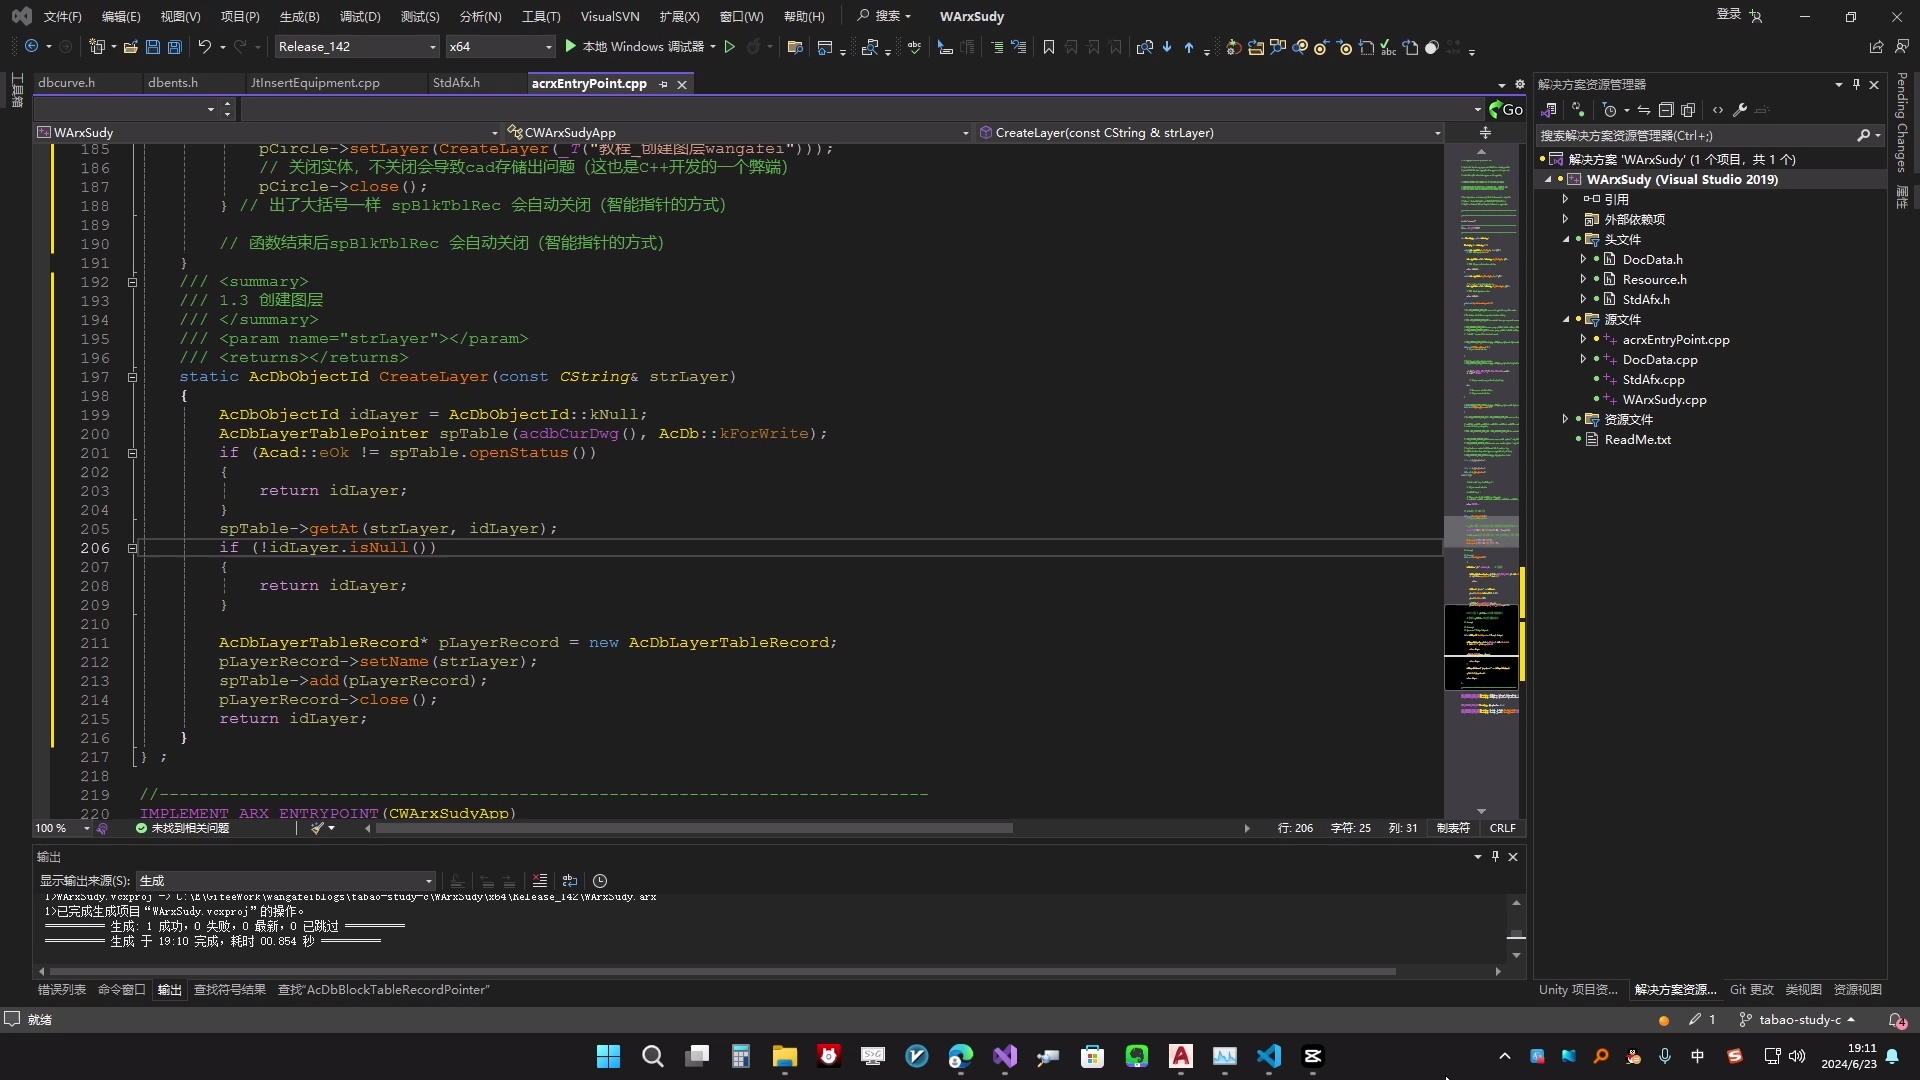Toggle Show All Files in Solution Explorer
This screenshot has width=1920, height=1080.
(1688, 110)
